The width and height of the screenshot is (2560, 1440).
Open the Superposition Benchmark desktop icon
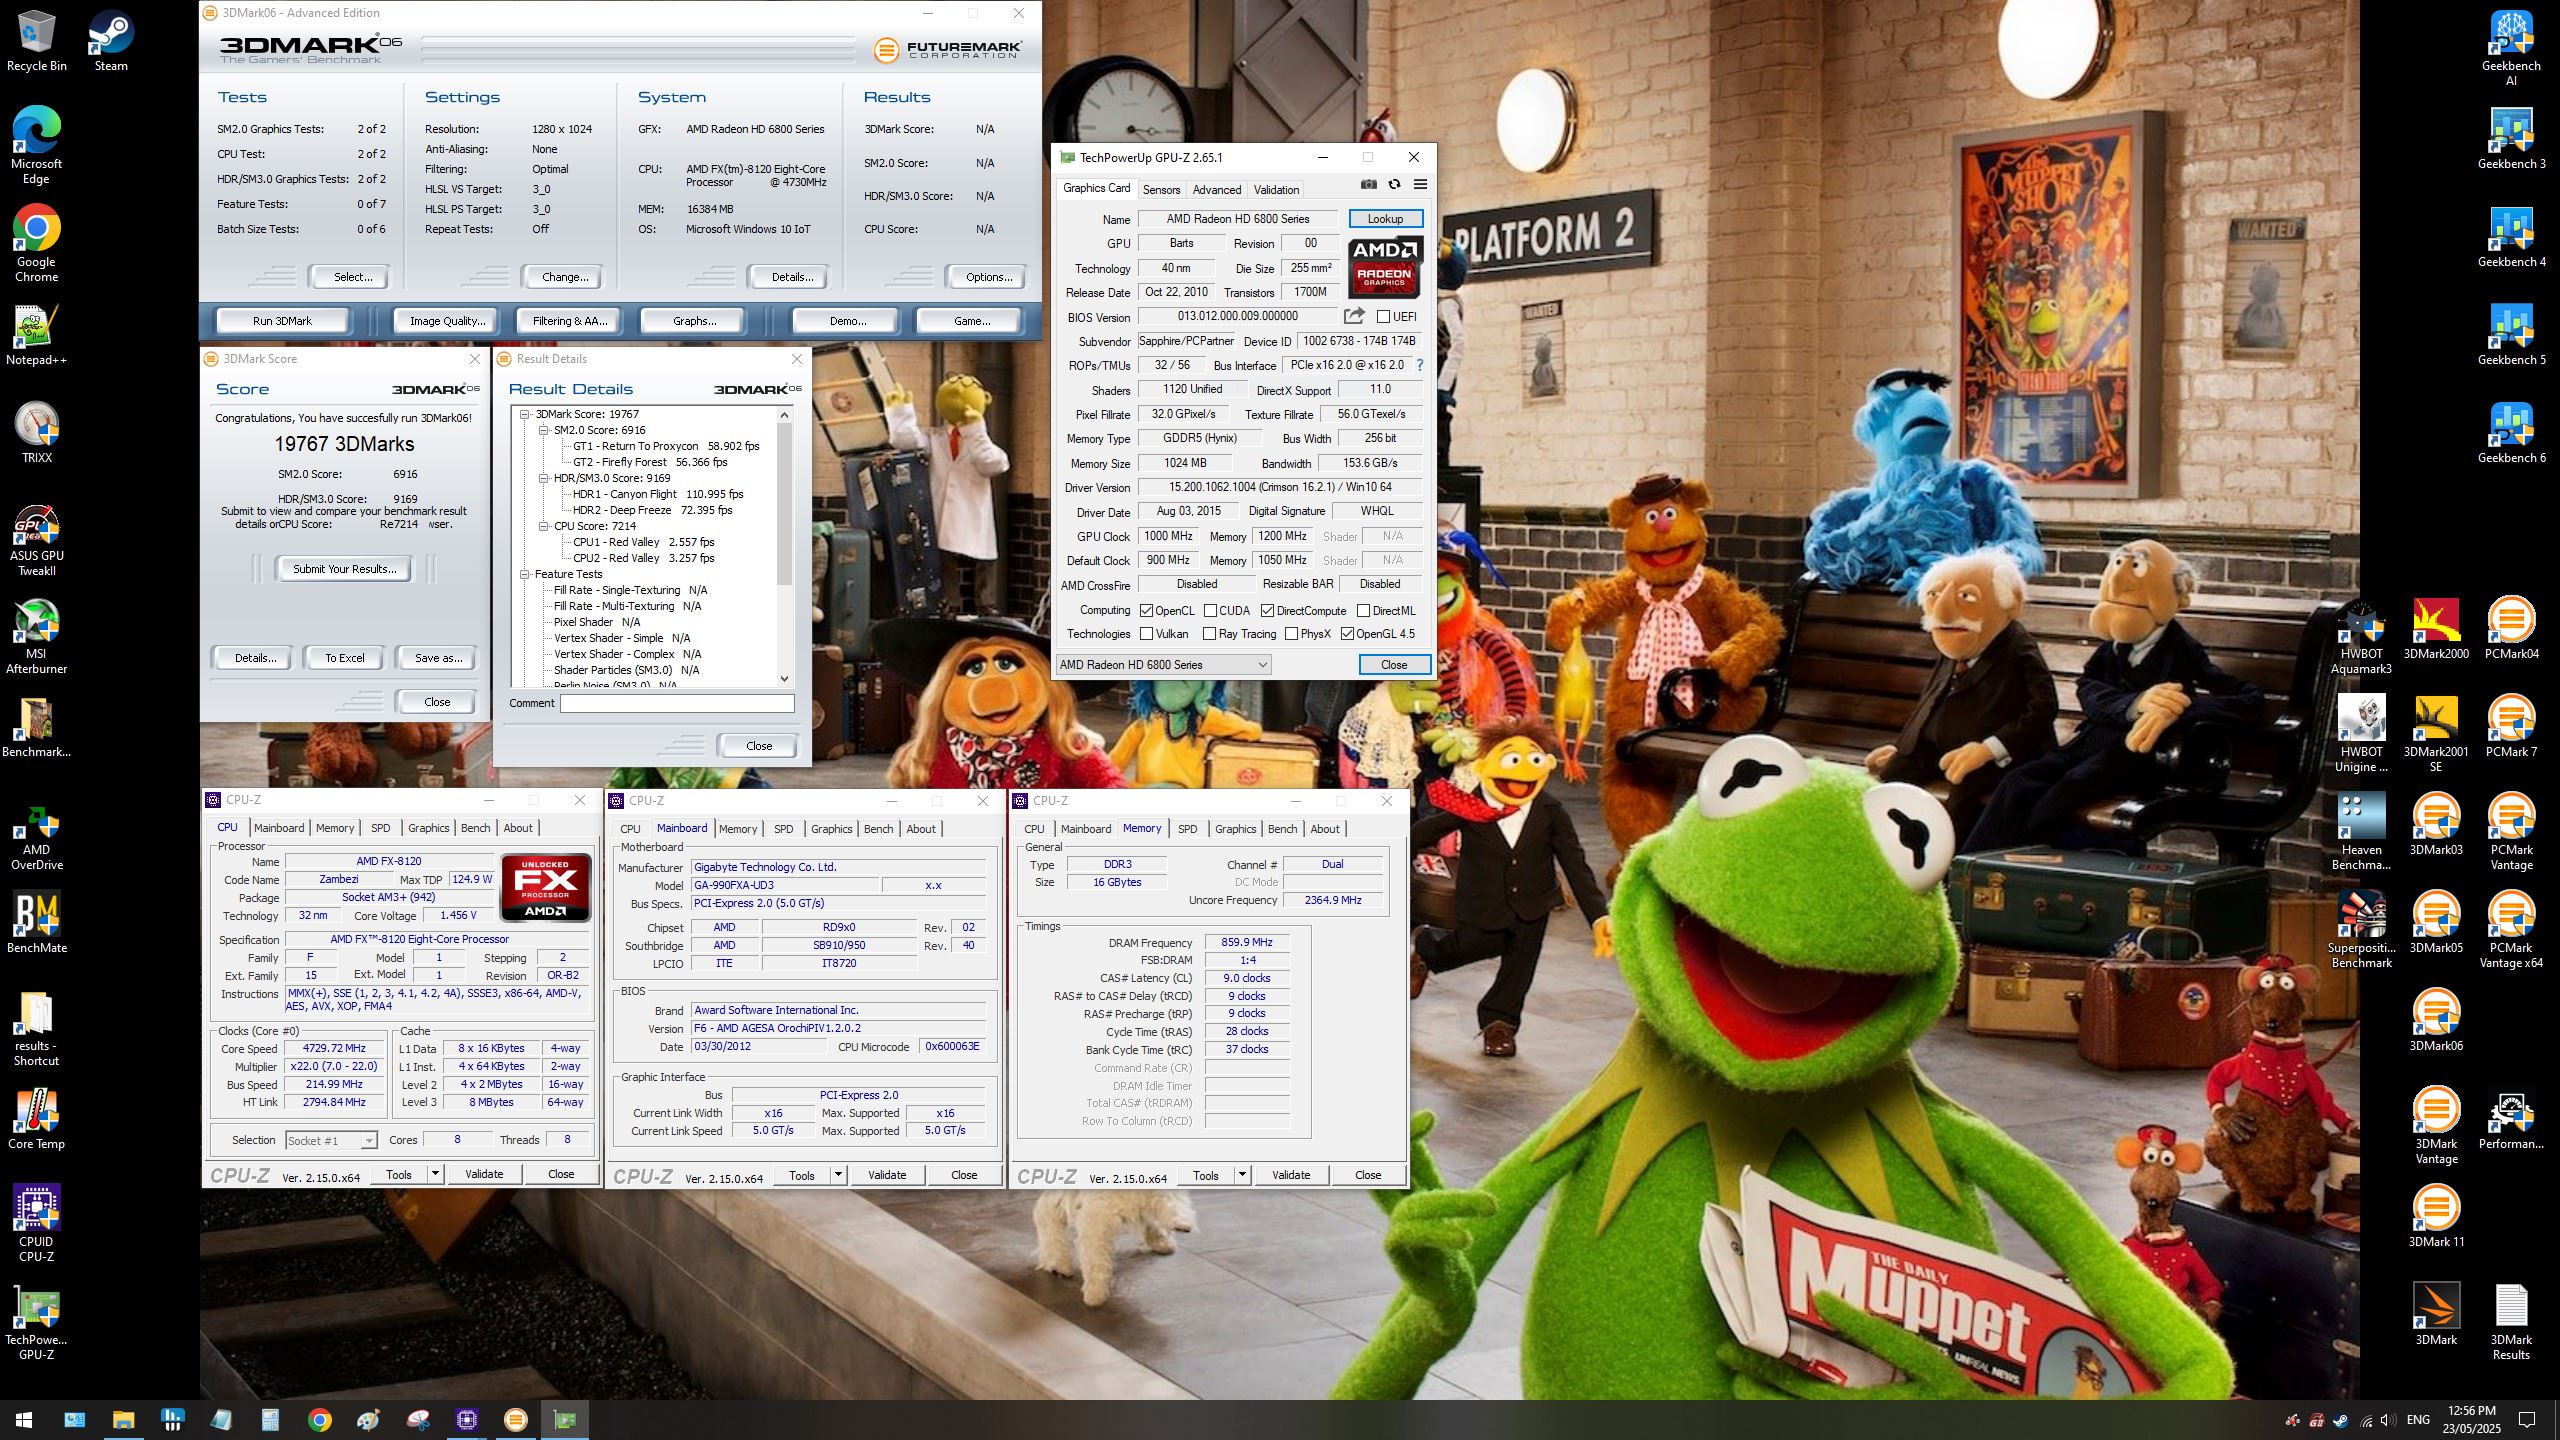point(2361,929)
